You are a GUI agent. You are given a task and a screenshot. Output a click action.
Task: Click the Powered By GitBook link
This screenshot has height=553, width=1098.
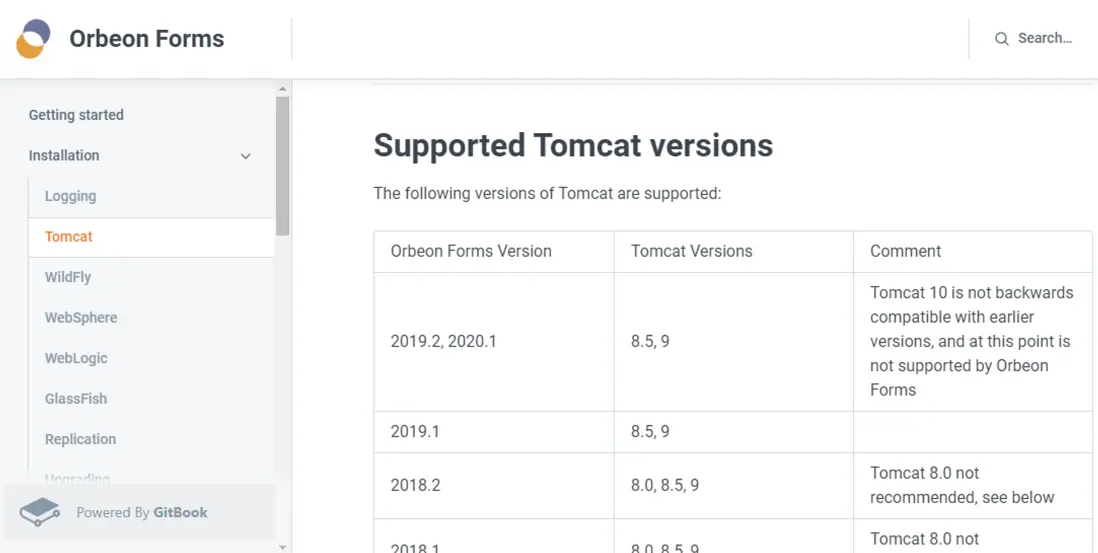click(142, 512)
